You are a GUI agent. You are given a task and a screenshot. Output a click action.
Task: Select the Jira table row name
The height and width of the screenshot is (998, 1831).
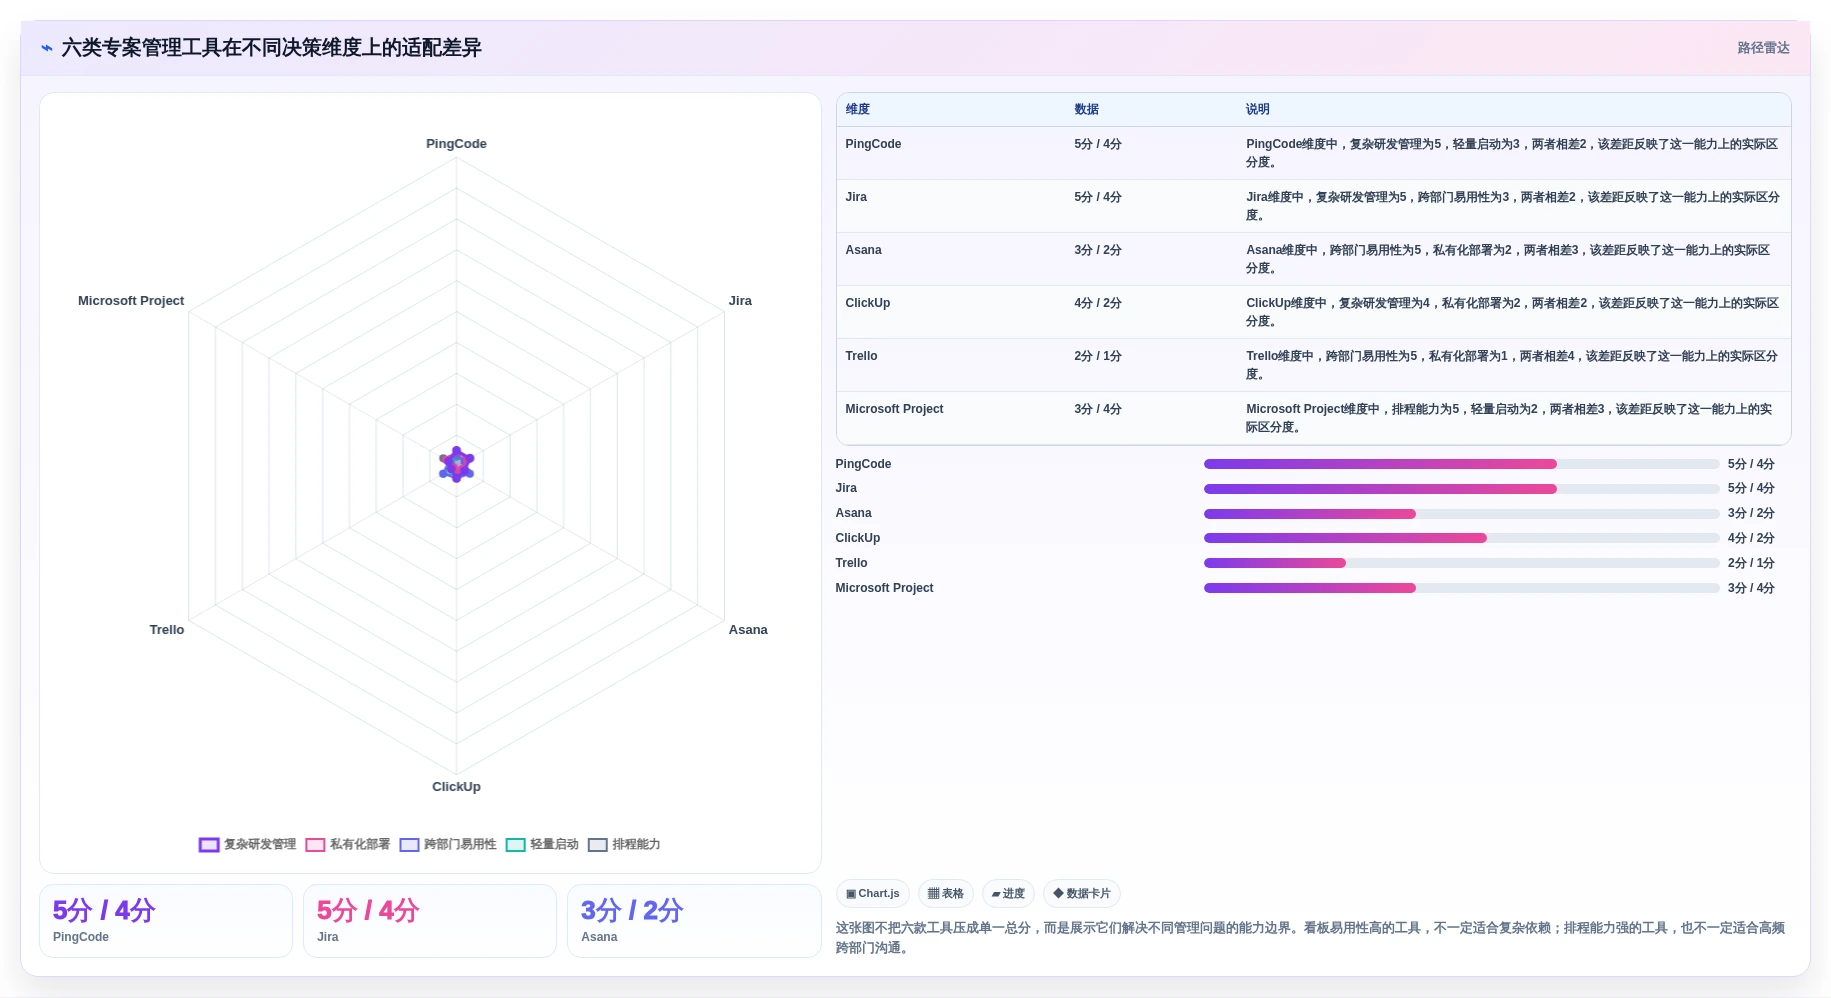pyautogui.click(x=856, y=197)
